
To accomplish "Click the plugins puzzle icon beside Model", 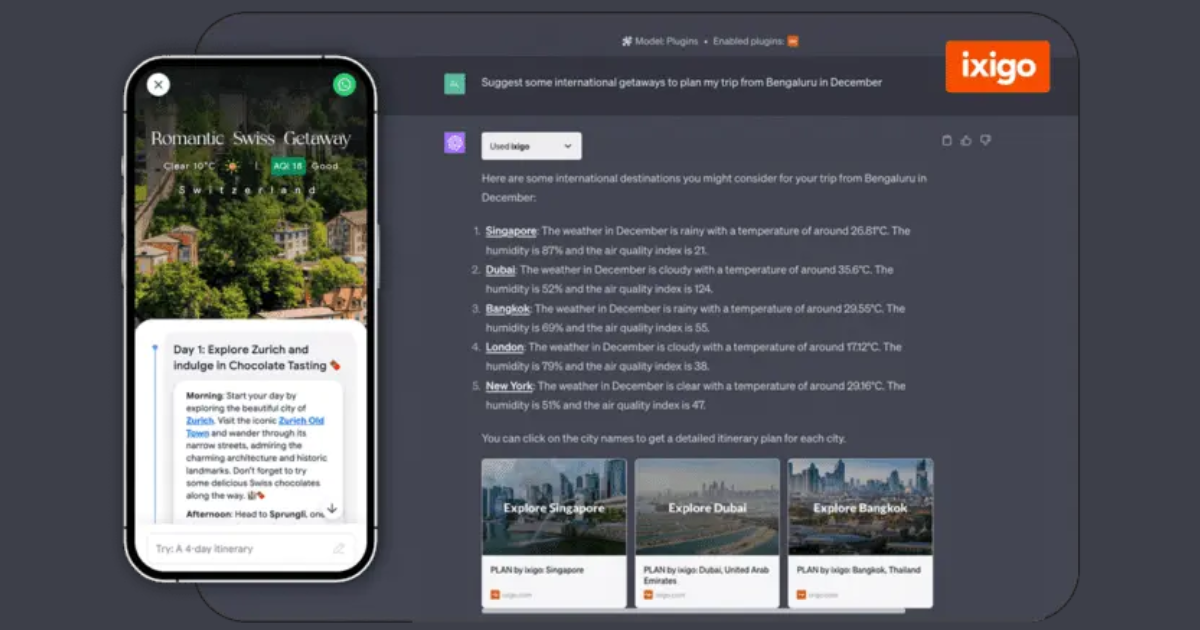I will (x=626, y=42).
